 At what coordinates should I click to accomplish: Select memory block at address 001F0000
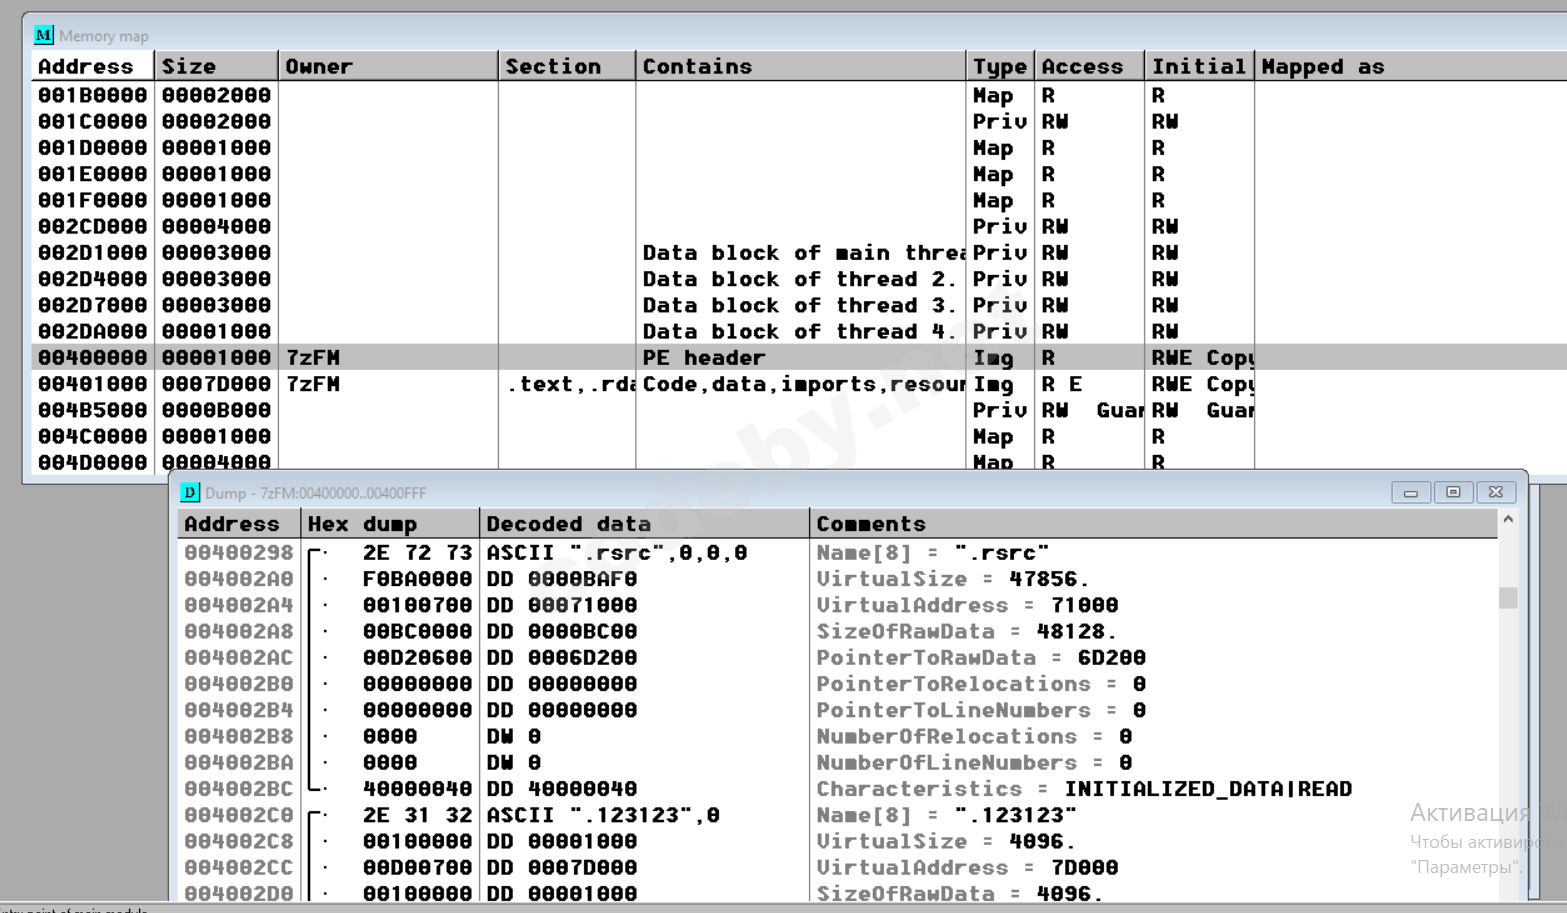[800, 200]
